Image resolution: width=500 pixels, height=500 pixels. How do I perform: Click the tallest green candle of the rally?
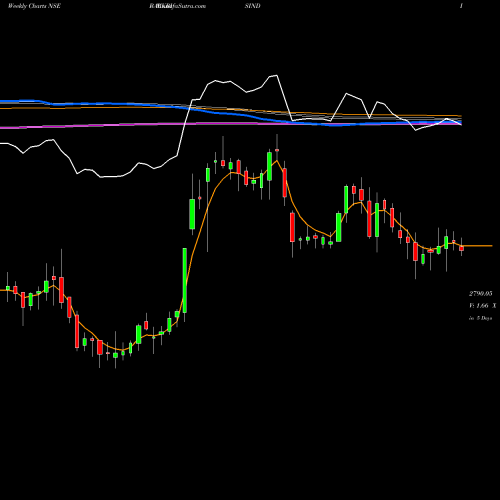tap(185, 280)
